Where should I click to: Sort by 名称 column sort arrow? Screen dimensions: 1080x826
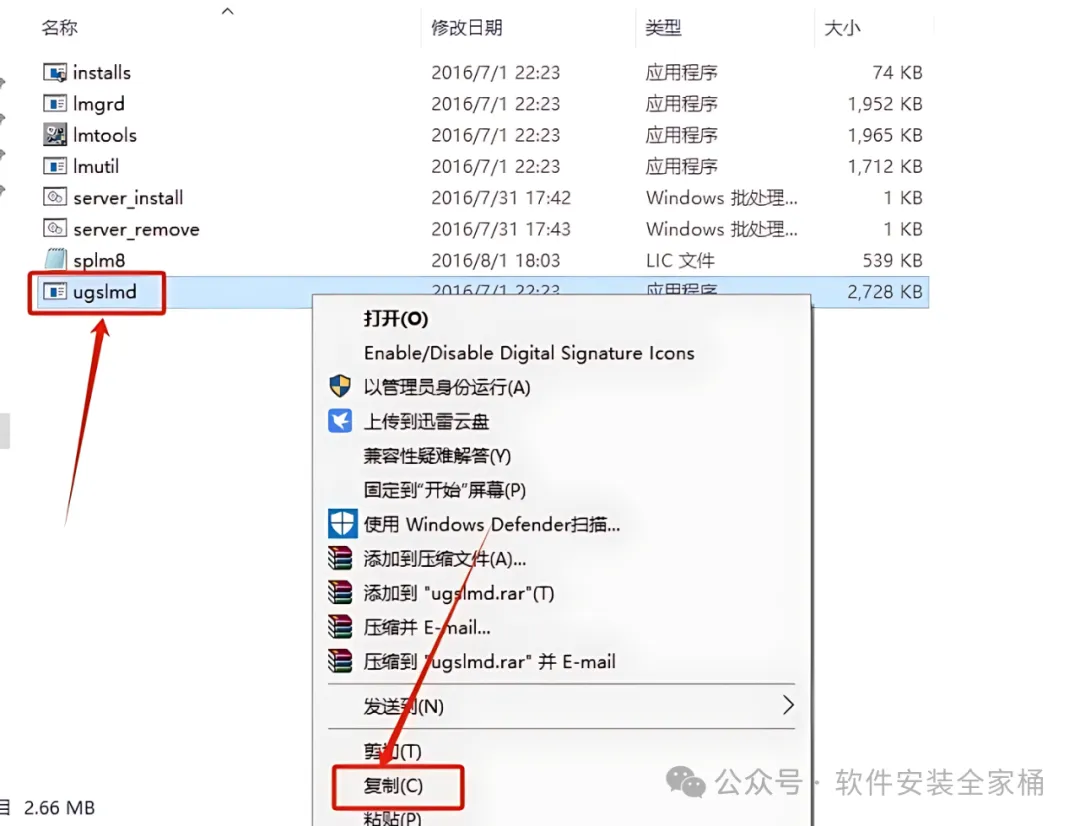[x=228, y=11]
